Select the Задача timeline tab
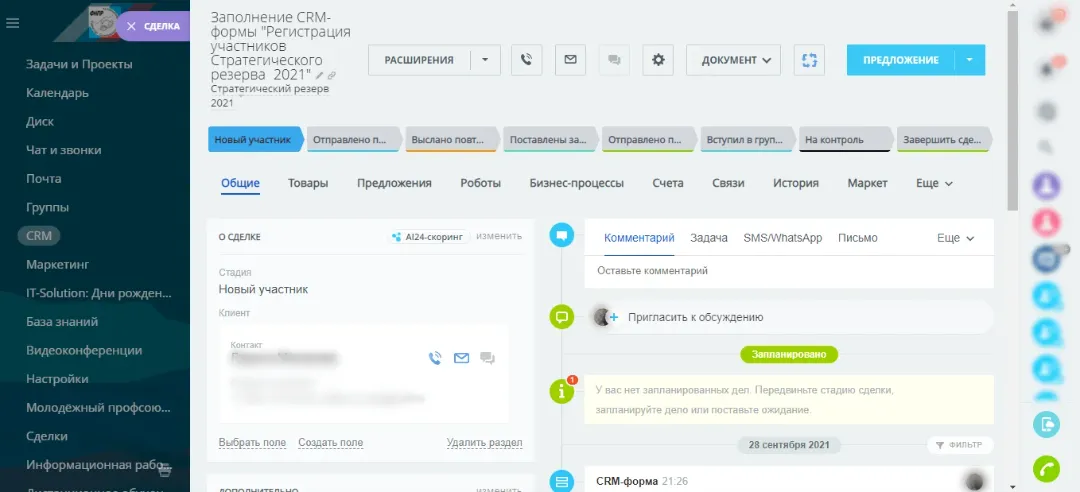The image size is (1080, 492). (x=709, y=238)
